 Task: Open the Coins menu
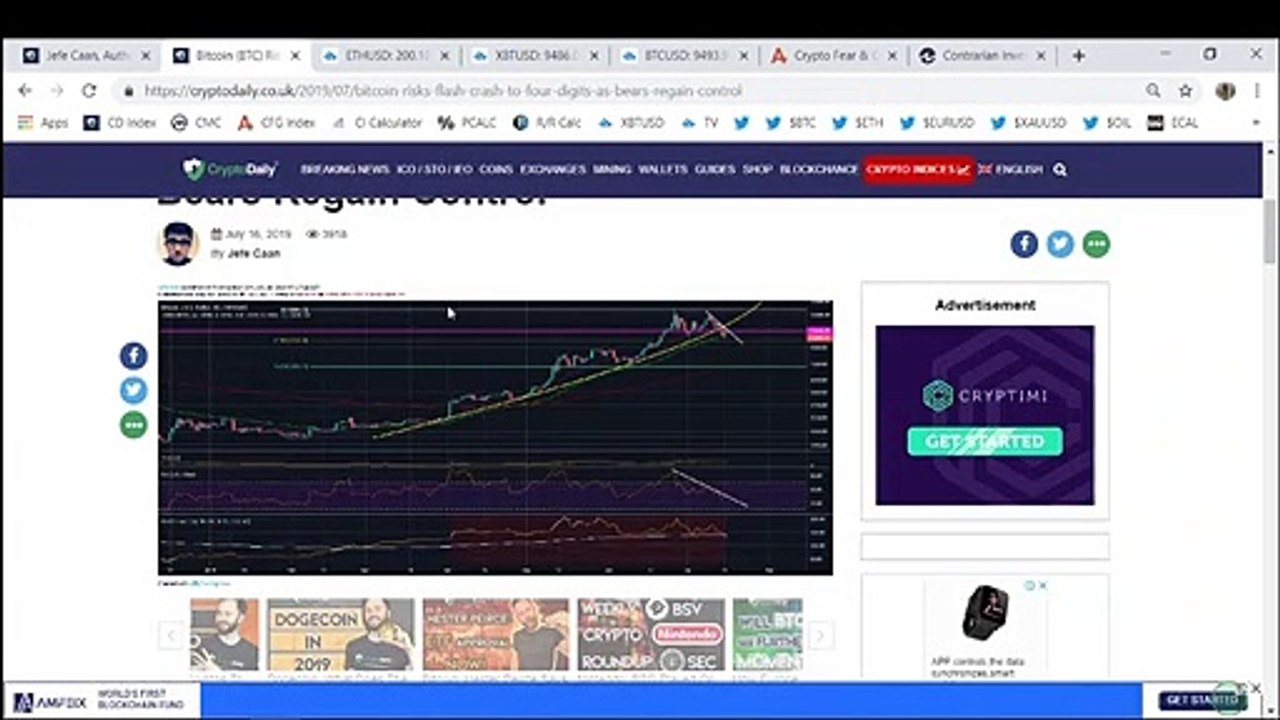496,170
